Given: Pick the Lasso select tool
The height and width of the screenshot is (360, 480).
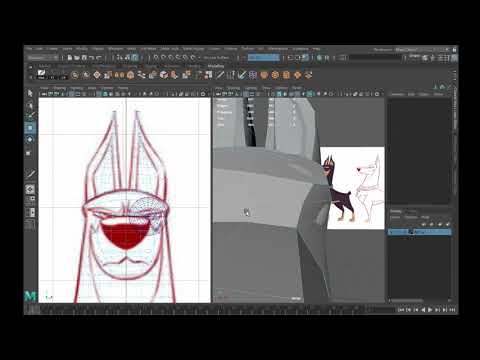Looking at the screenshot, I should coord(30,105).
